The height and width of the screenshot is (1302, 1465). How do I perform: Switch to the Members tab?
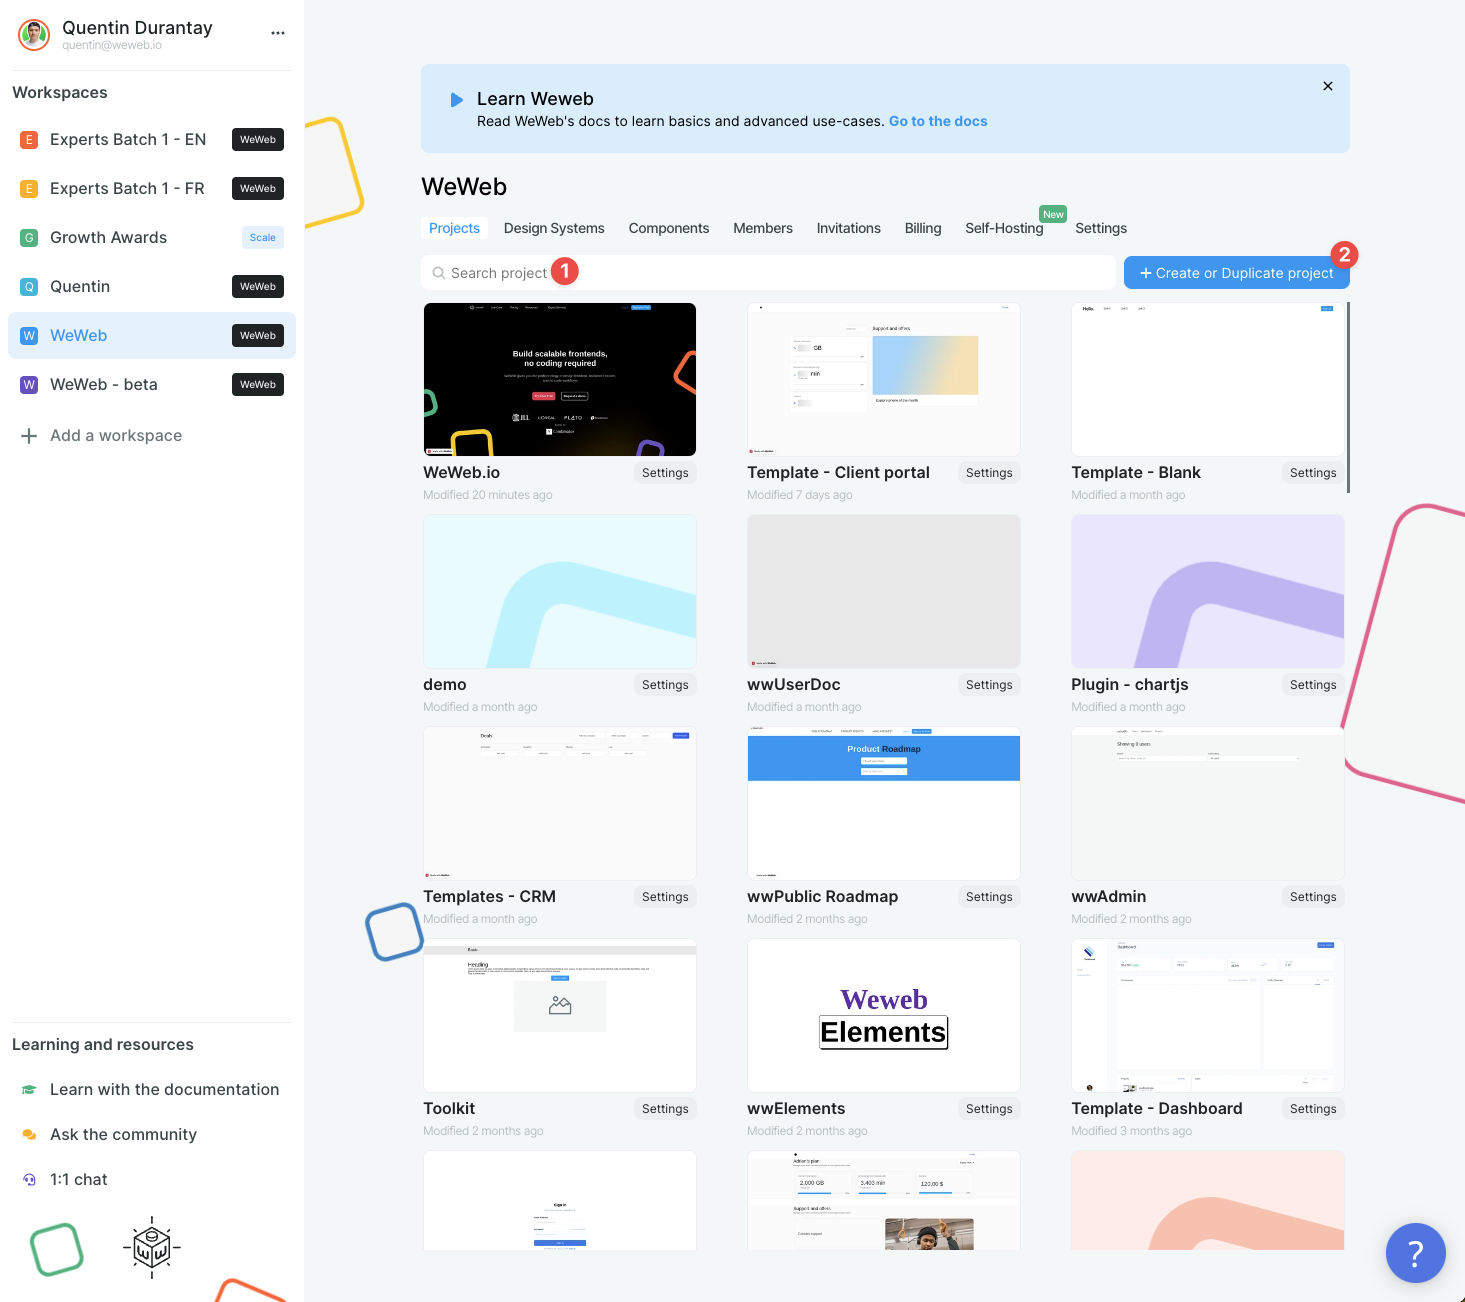click(x=762, y=228)
